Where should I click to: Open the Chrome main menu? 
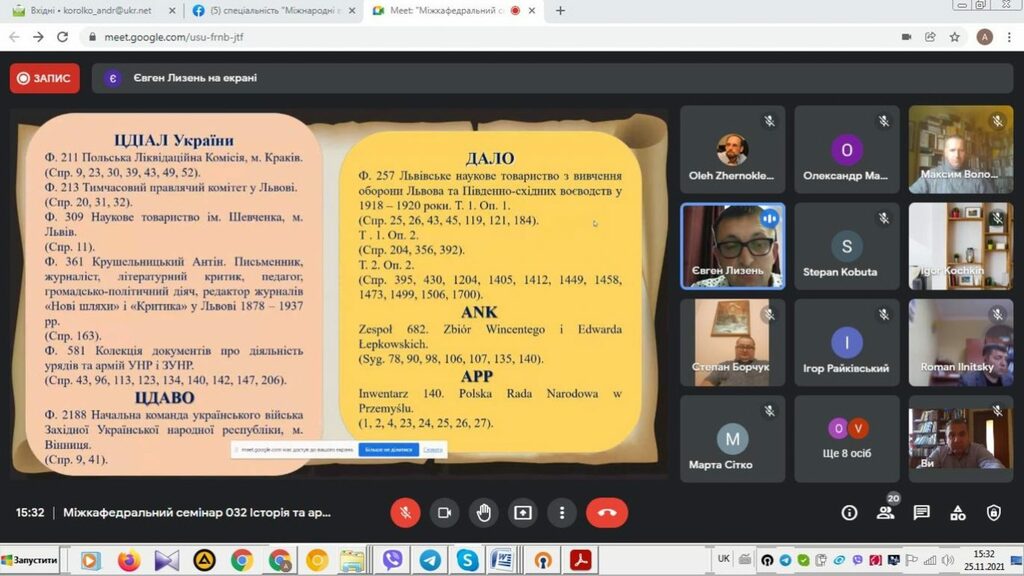[1010, 37]
